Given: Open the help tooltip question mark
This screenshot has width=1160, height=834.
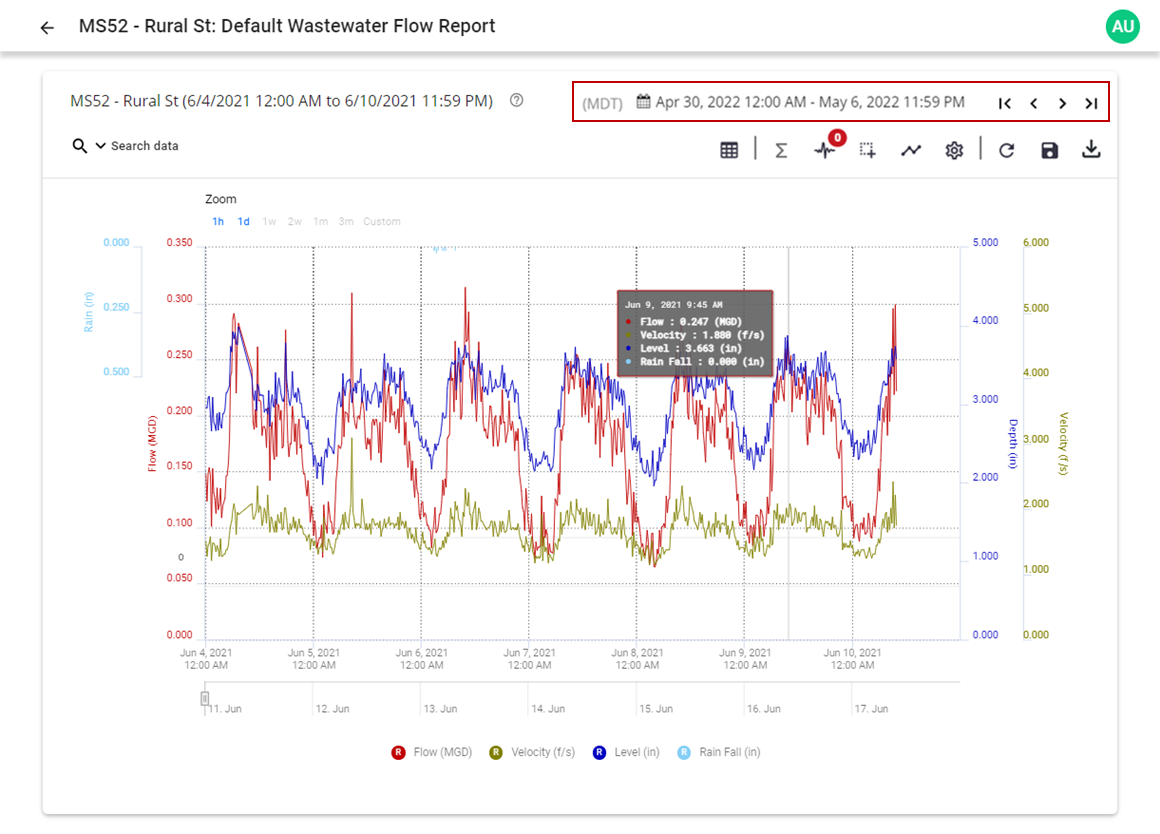Looking at the screenshot, I should click(516, 100).
